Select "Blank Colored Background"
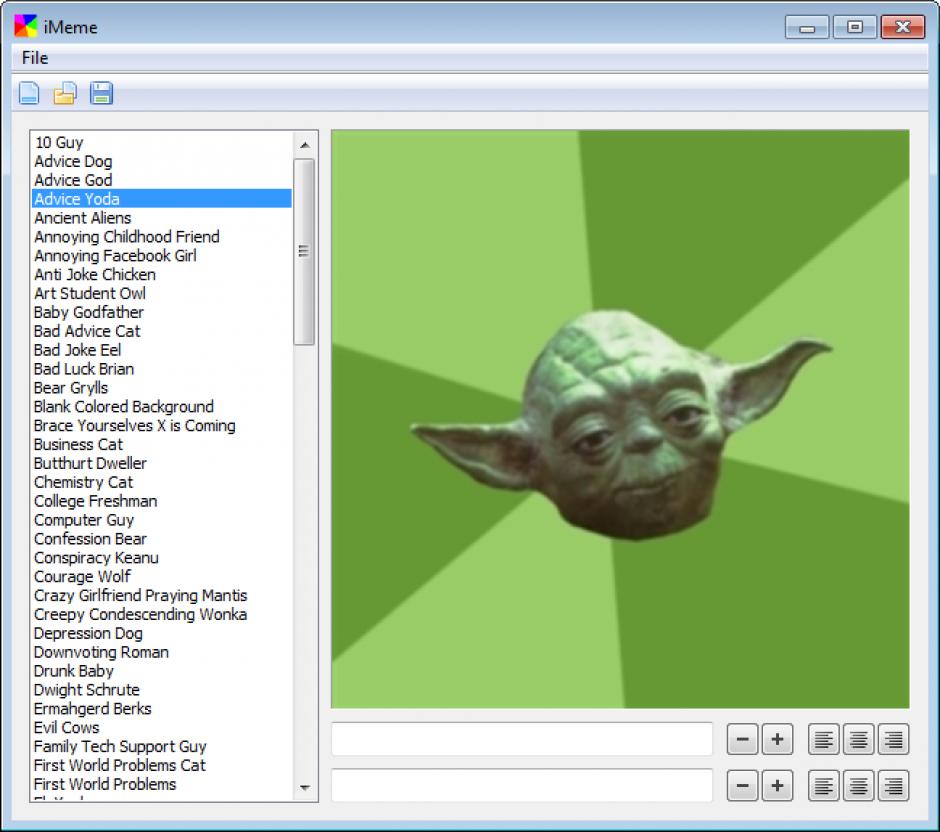The width and height of the screenshot is (940, 832). 162,406
